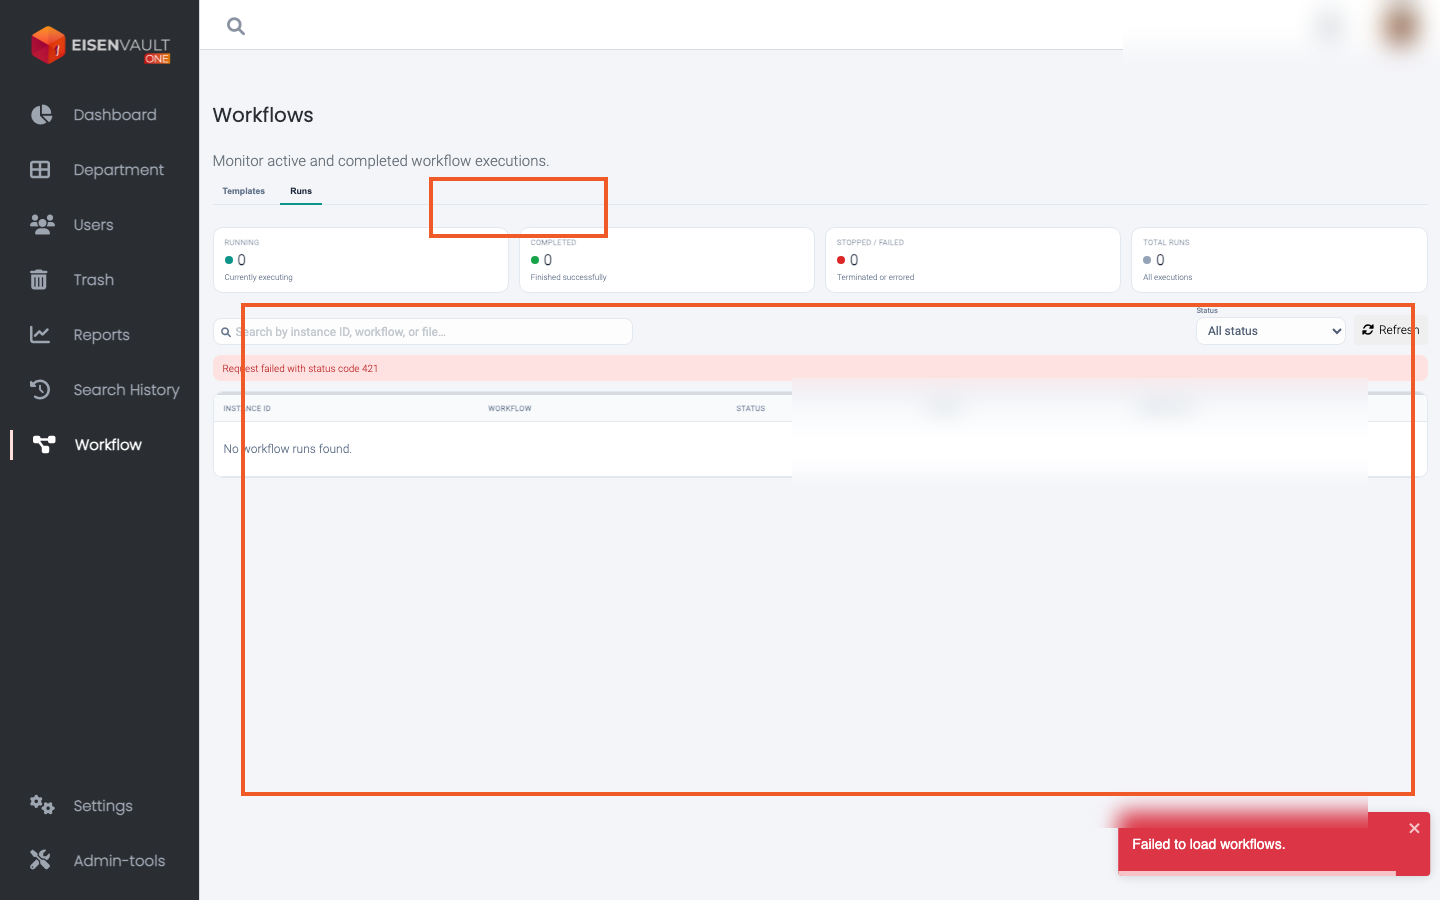Click the 'Failed to load workflows.' toast text
1440x900 pixels.
[x=1208, y=844]
